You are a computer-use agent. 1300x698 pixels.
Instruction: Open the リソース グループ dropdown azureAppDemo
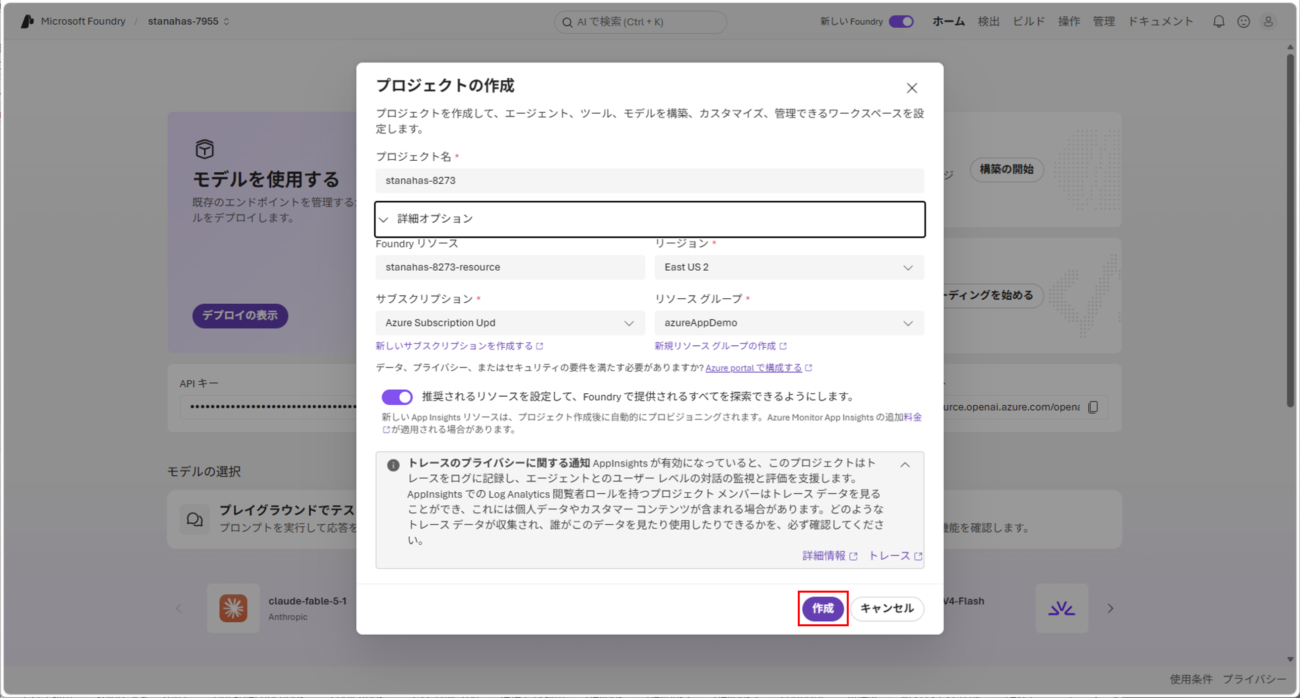tap(789, 323)
